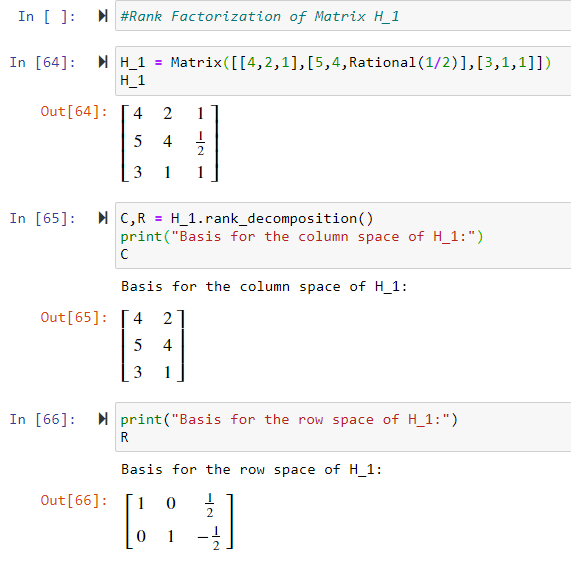The height and width of the screenshot is (563, 571).
Task: Click the printed text 'Basis for the row space of H_1:'
Action: (251, 469)
